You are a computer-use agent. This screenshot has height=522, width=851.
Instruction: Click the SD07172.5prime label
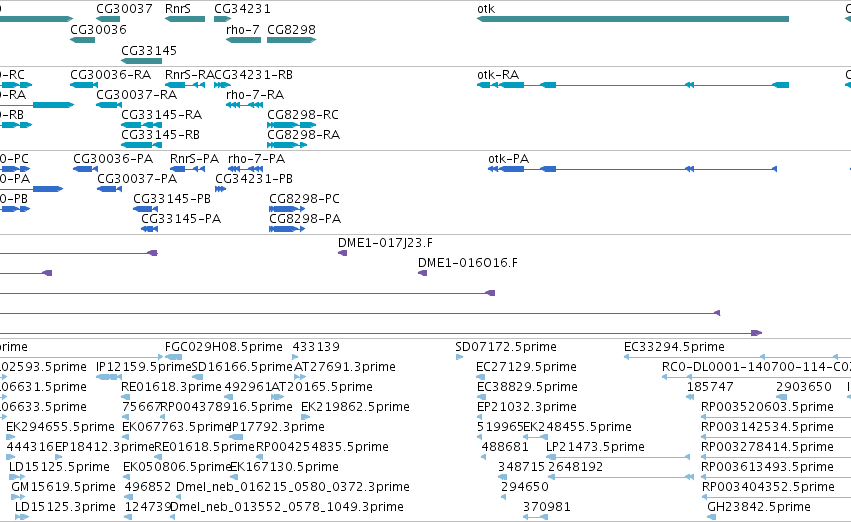click(506, 347)
